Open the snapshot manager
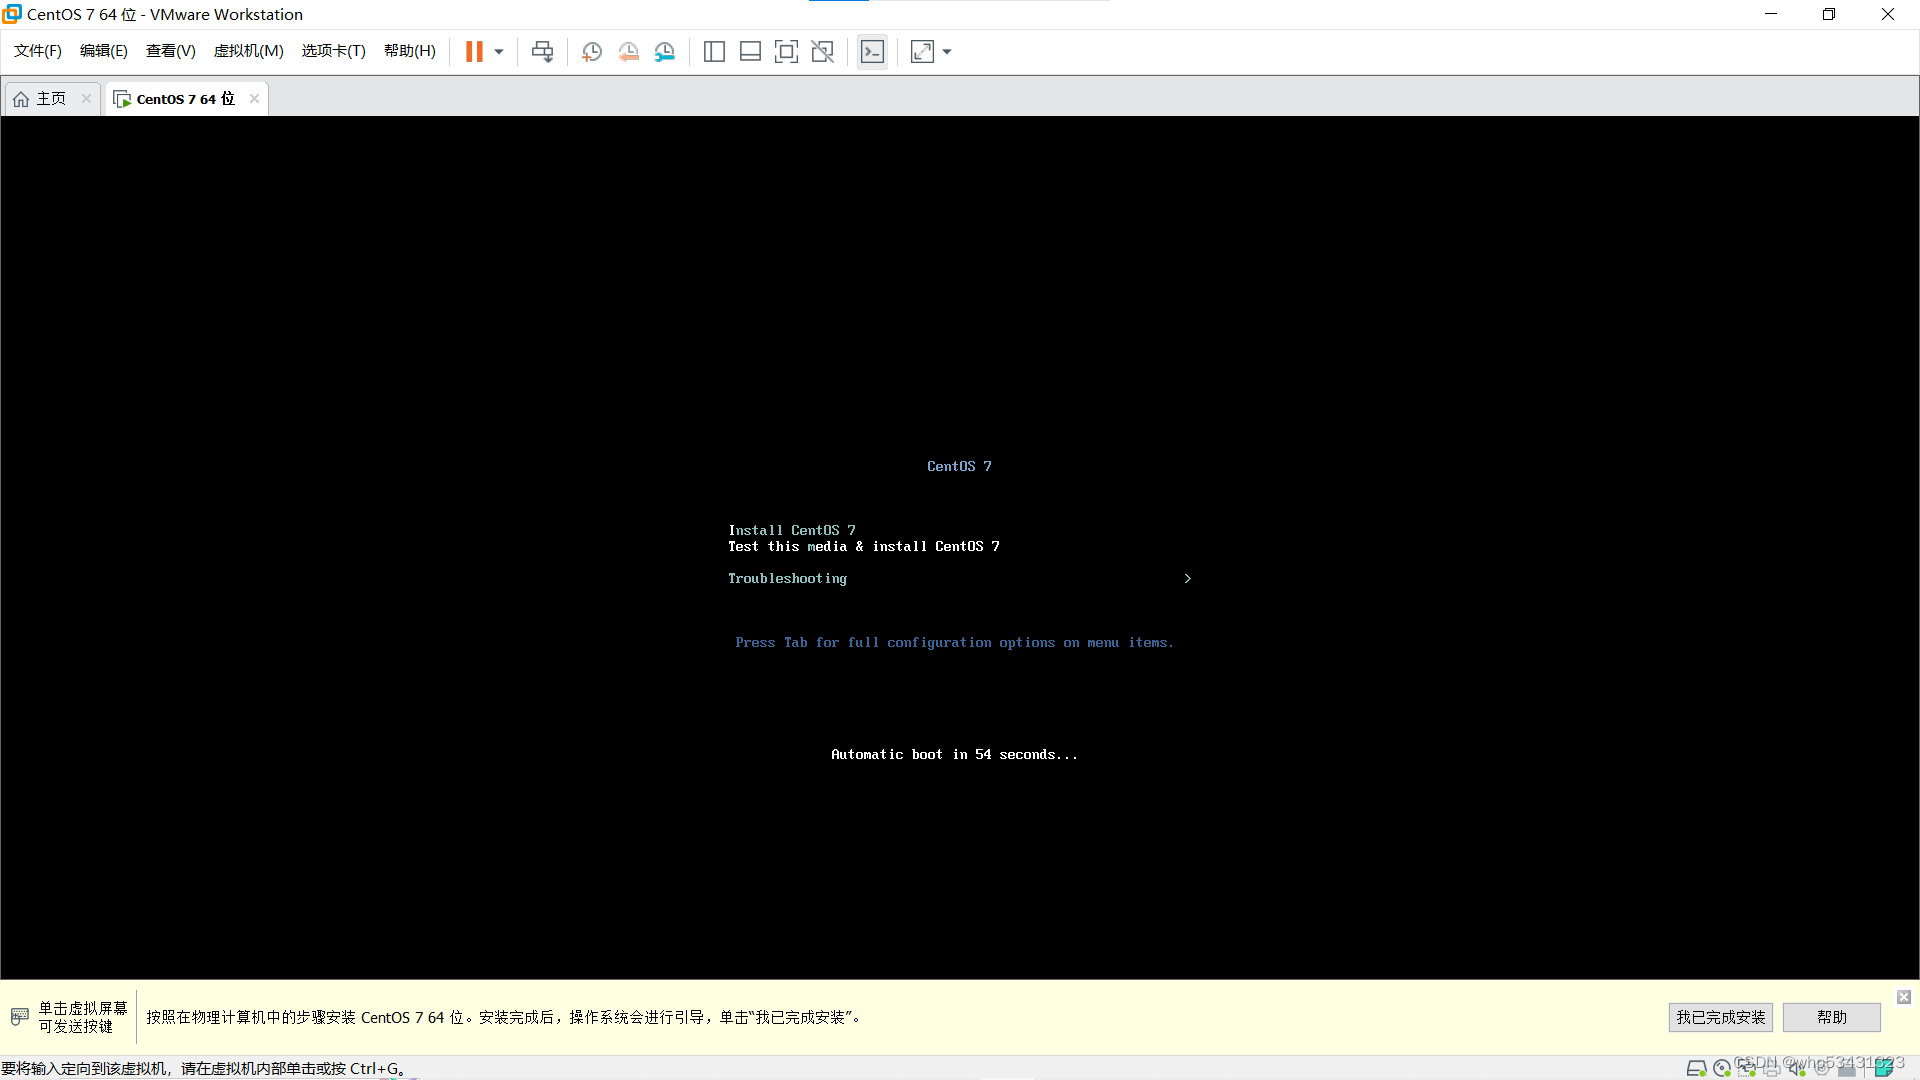 664,52
